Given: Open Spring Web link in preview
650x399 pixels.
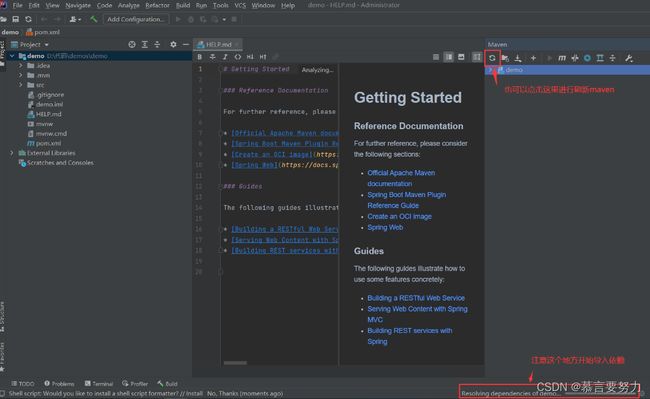Looking at the screenshot, I should [x=385, y=227].
